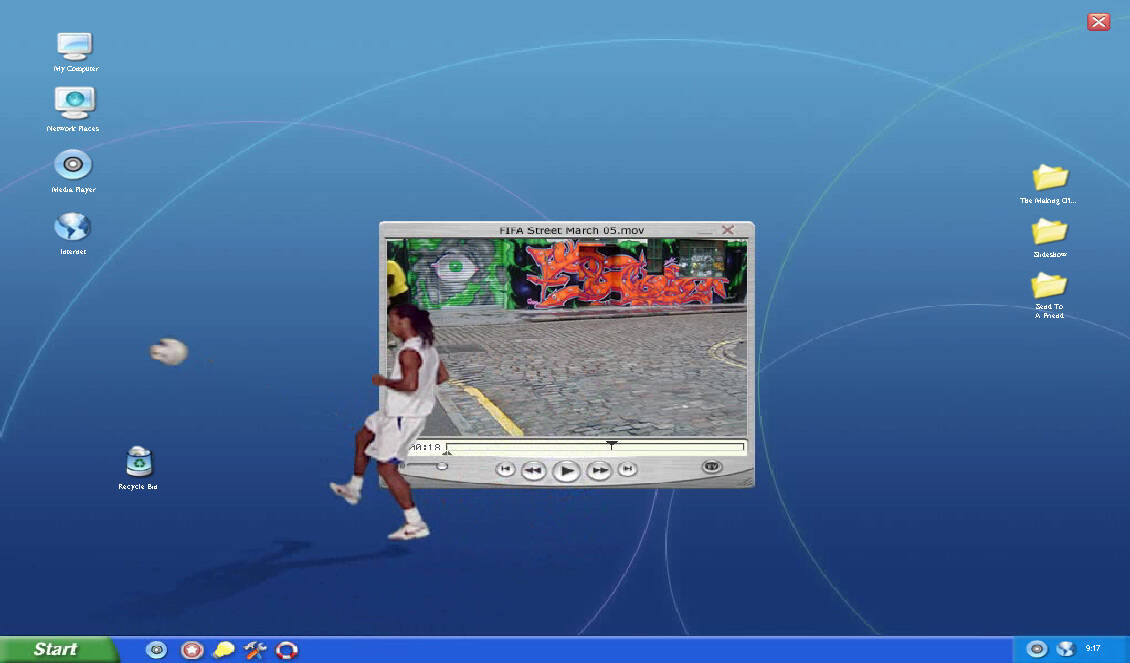
Task: Open the Slideshow folder
Action: click(1050, 232)
